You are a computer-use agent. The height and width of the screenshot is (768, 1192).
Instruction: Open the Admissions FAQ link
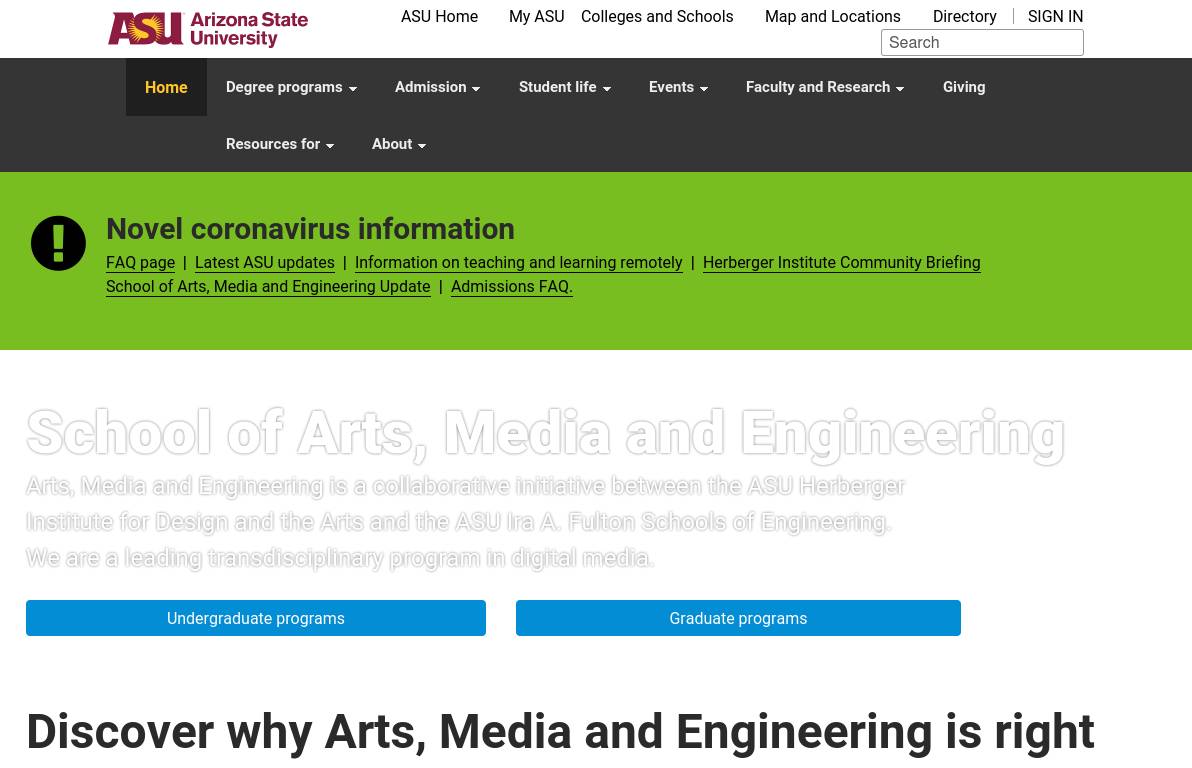(511, 287)
